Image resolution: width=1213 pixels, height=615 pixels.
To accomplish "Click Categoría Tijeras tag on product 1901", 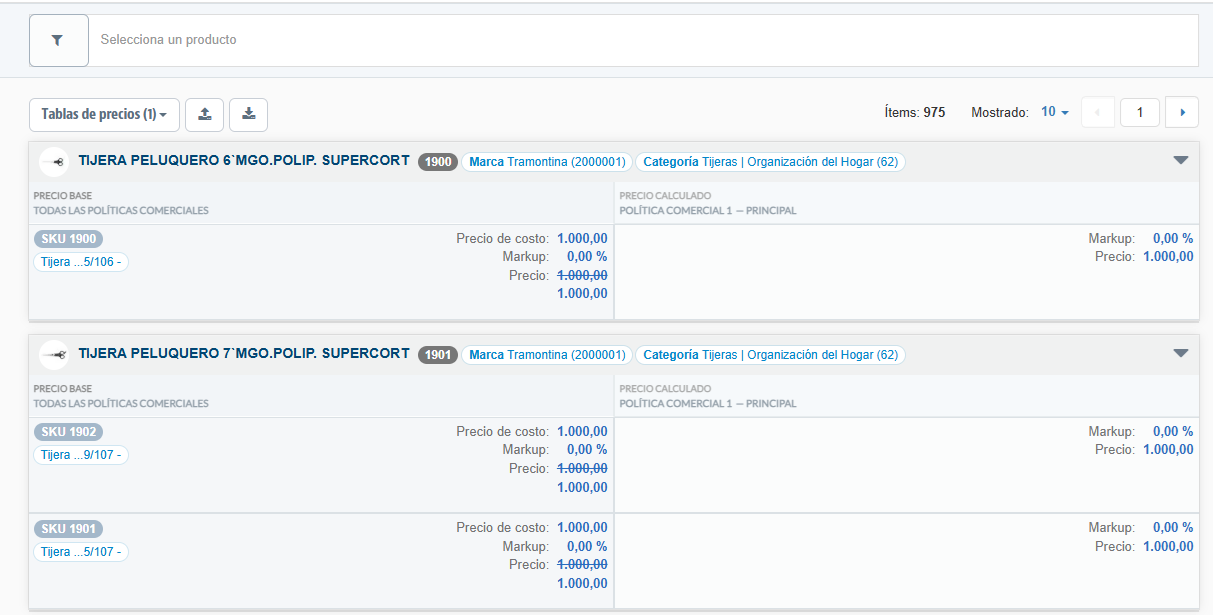I will tap(770, 355).
